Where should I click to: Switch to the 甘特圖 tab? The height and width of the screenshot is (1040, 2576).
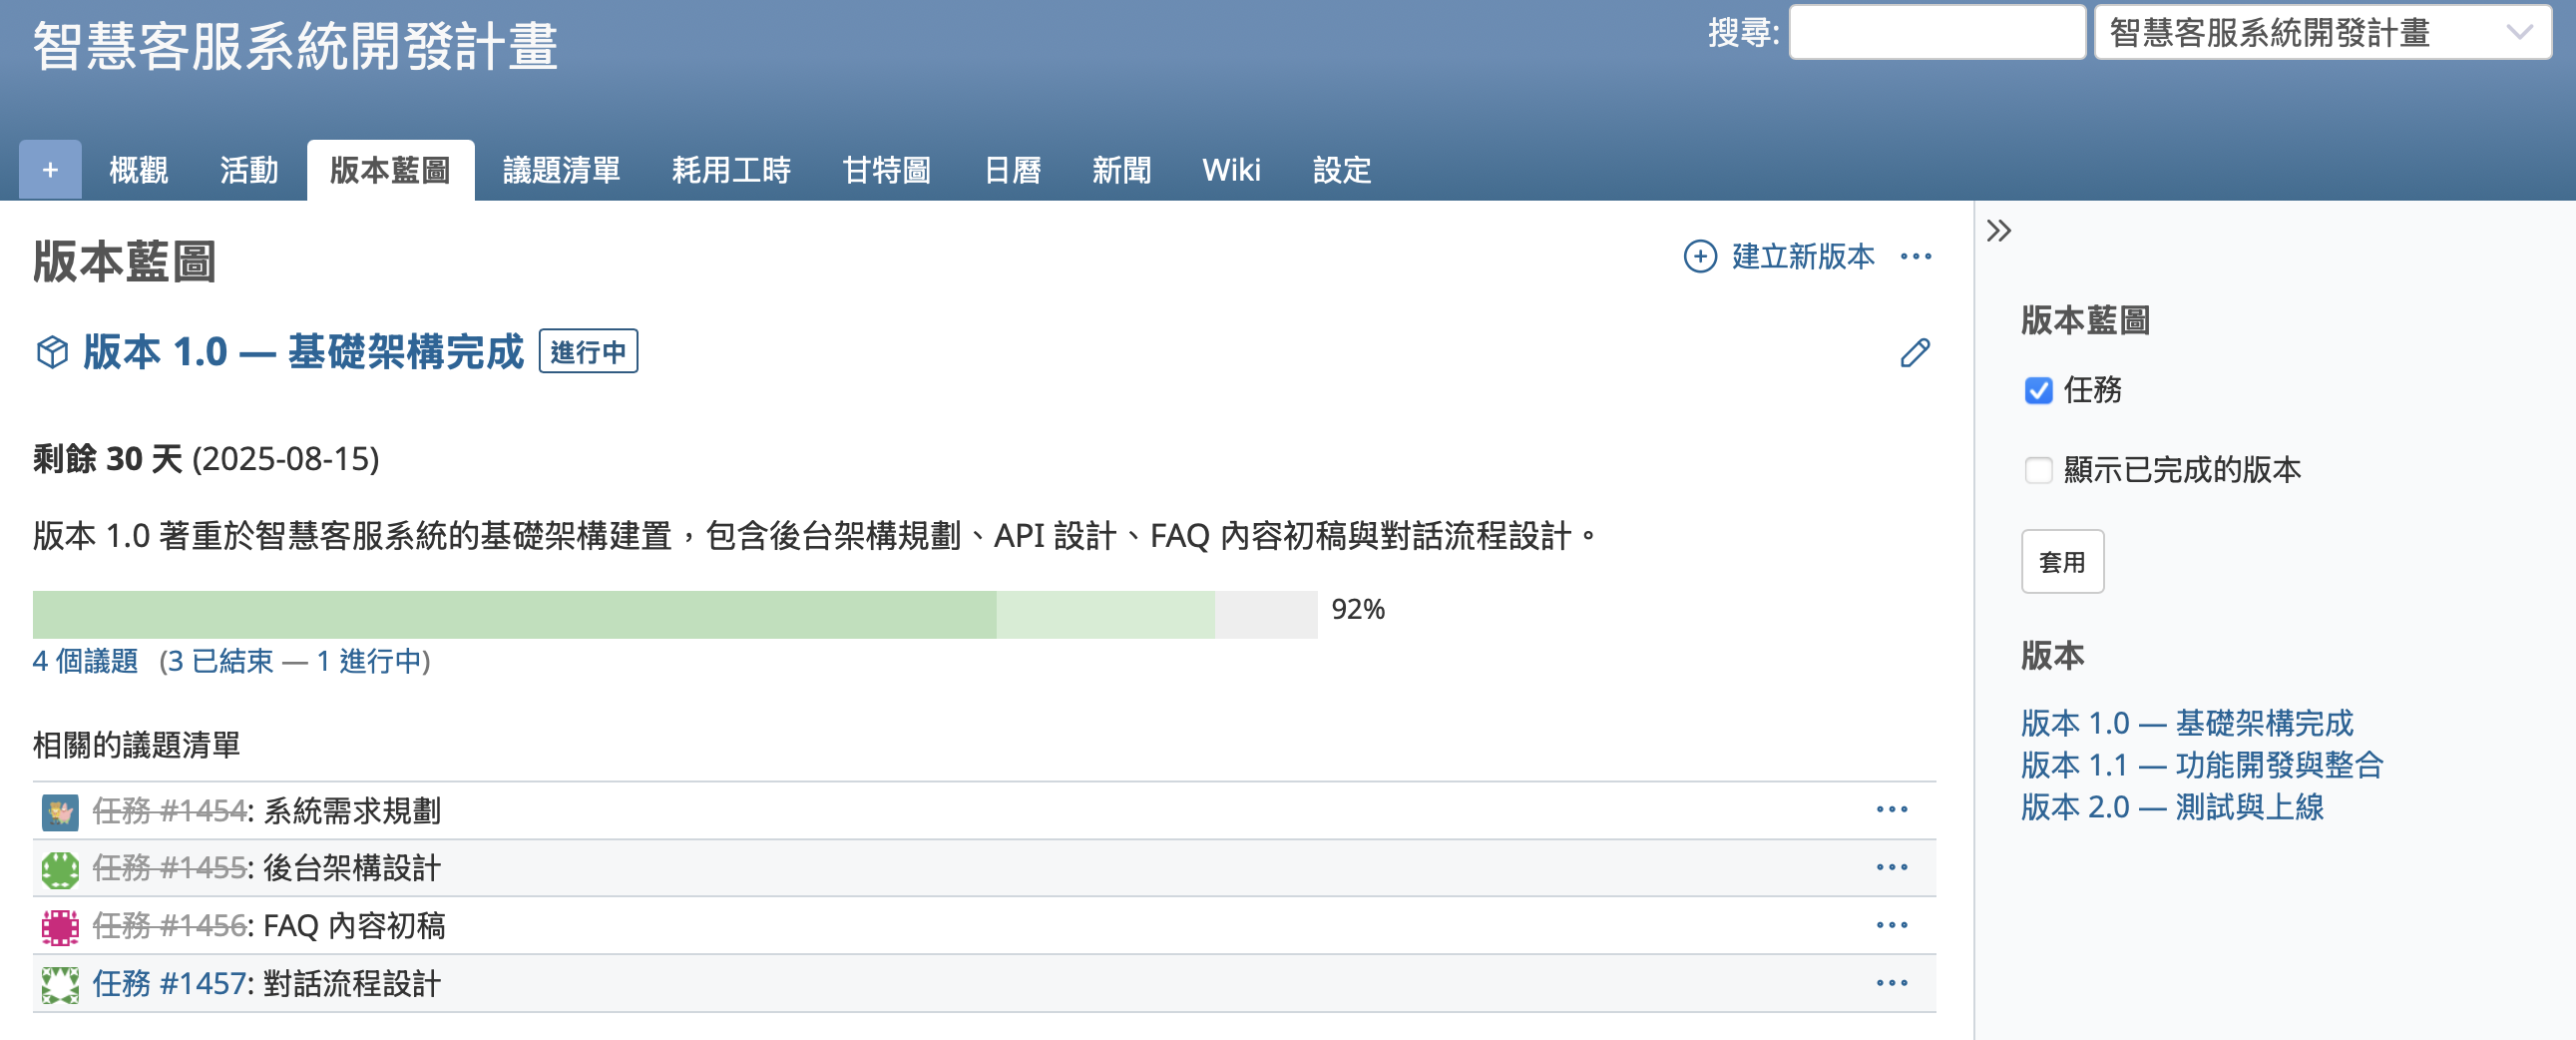point(886,170)
